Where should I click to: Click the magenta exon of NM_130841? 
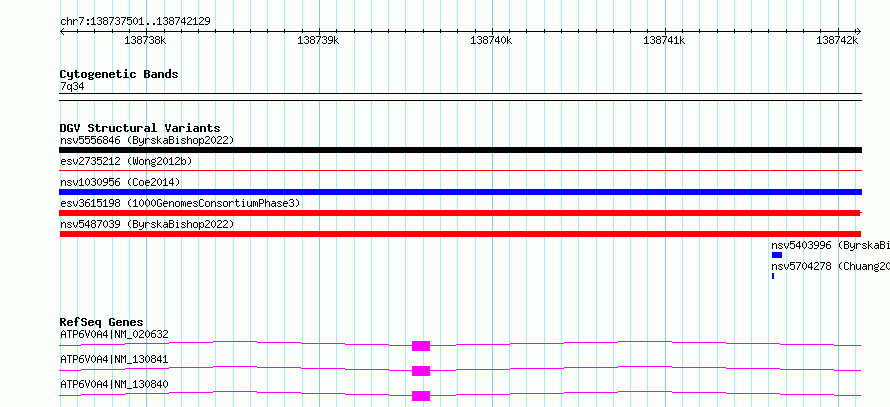click(421, 371)
